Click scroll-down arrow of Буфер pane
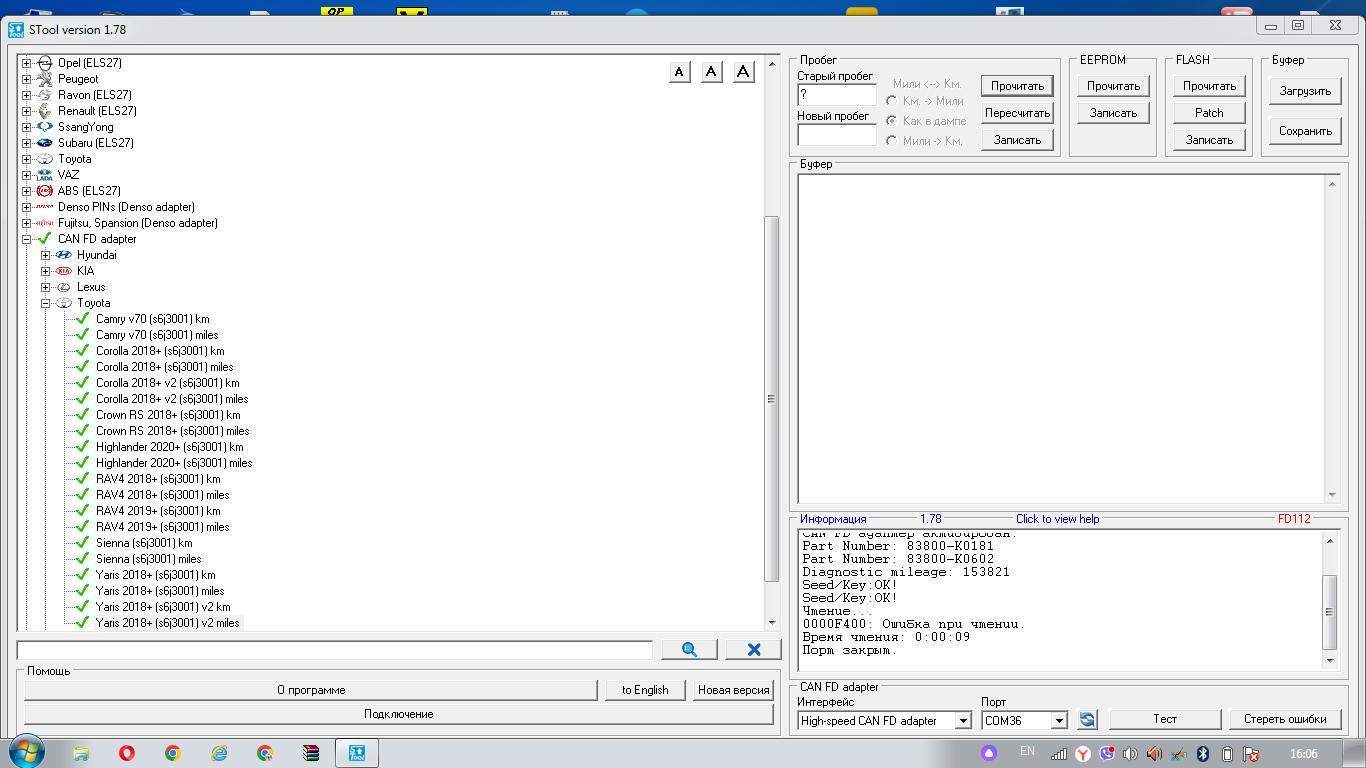The width and height of the screenshot is (1366, 768). (1331, 495)
